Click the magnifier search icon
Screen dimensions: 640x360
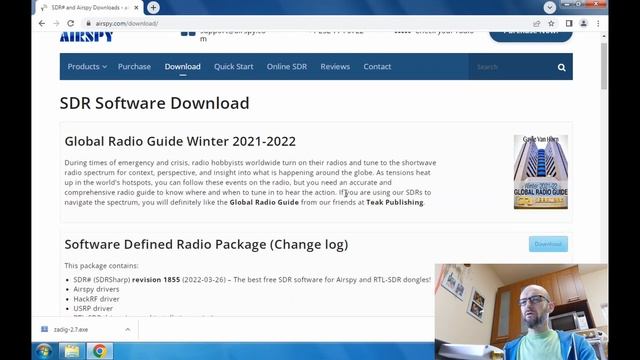click(562, 67)
